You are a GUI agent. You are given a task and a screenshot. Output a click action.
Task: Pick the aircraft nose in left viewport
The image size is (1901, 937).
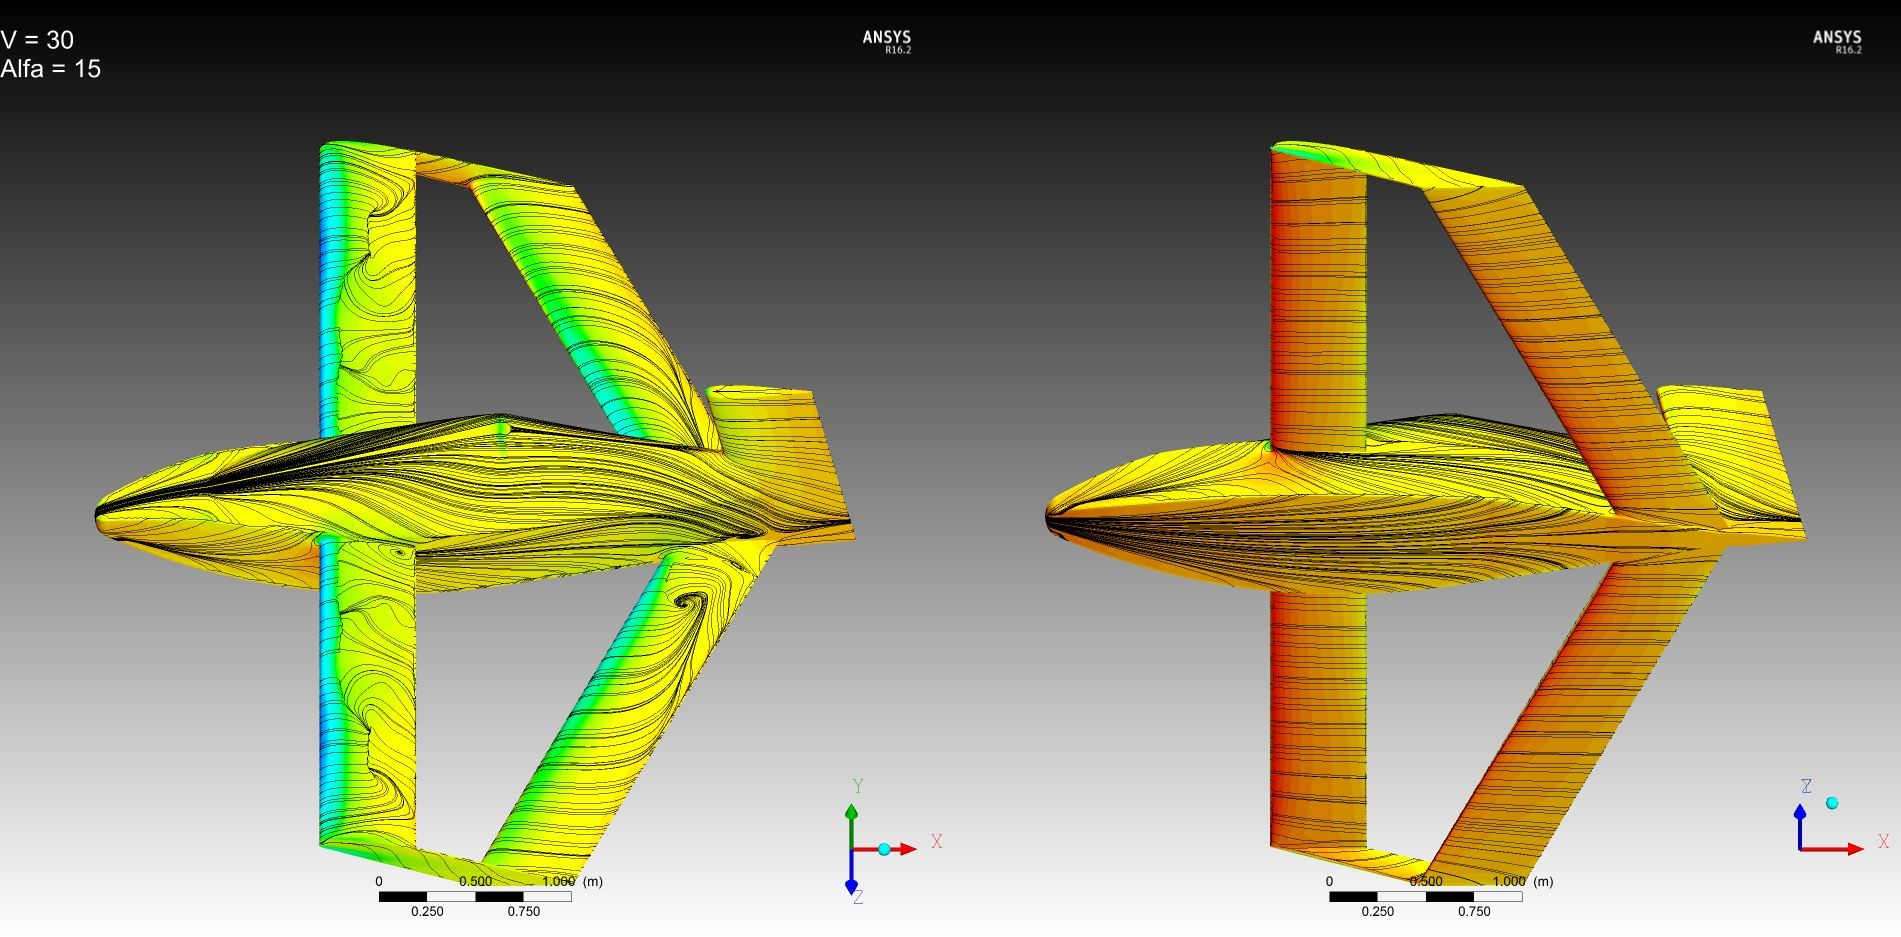[x=102, y=515]
